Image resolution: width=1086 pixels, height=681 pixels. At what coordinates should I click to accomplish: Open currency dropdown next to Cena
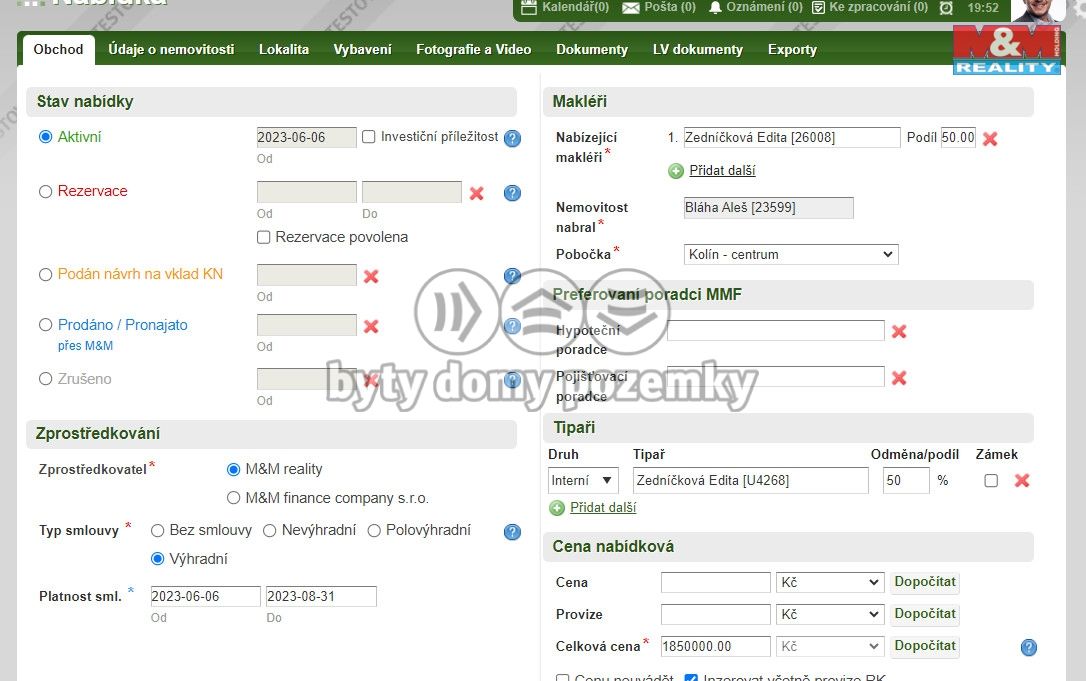(829, 582)
